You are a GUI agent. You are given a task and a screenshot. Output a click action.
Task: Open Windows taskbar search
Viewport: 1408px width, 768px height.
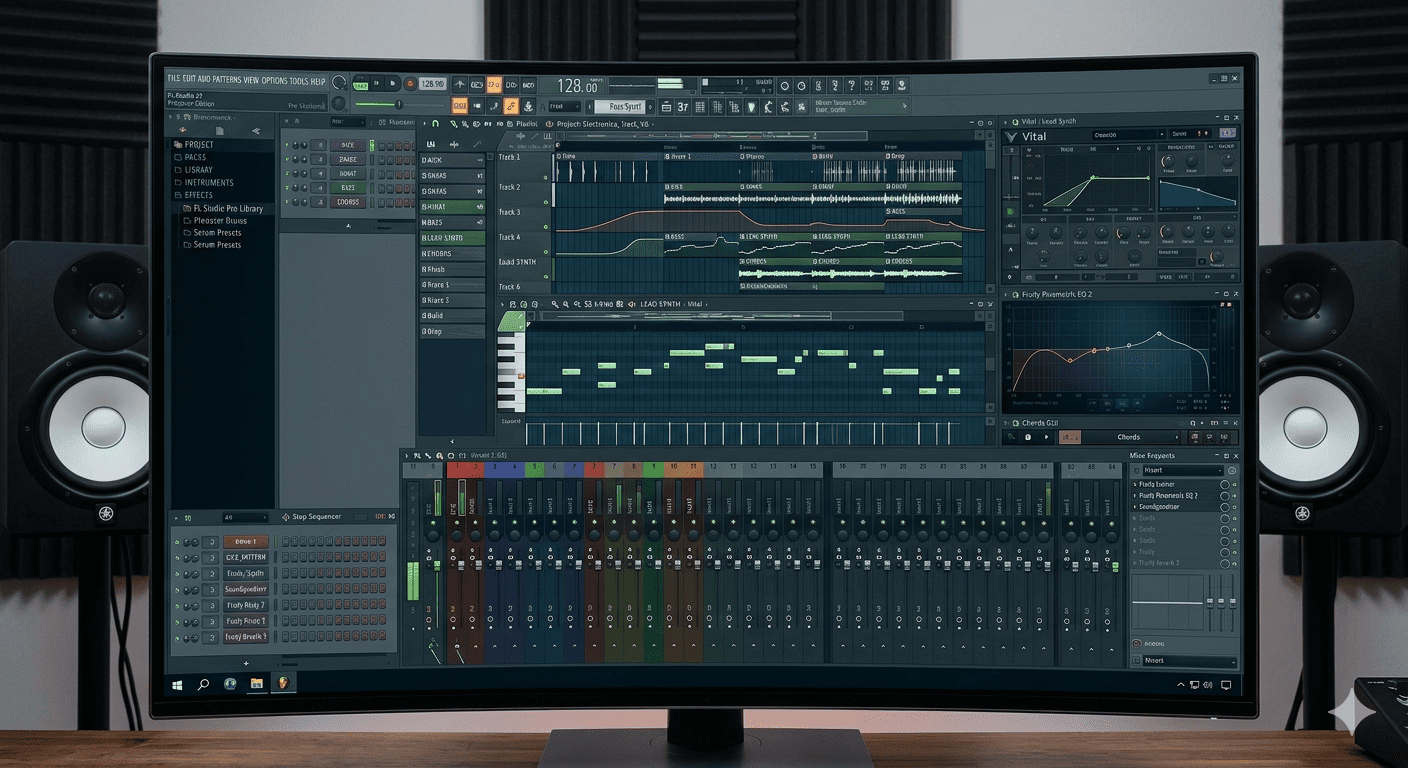tap(204, 684)
